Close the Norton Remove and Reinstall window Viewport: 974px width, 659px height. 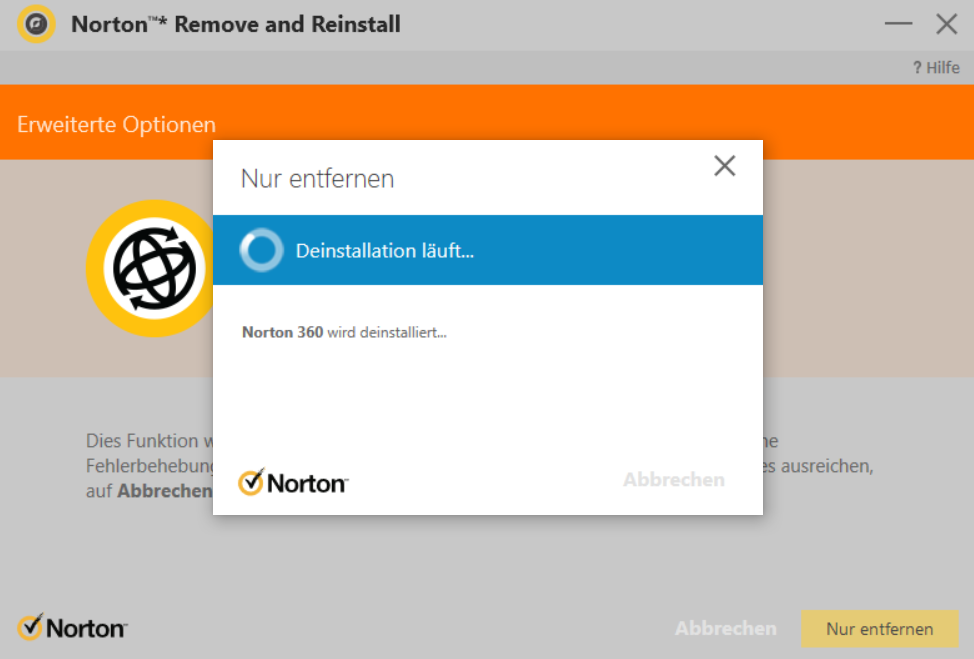[x=947, y=24]
